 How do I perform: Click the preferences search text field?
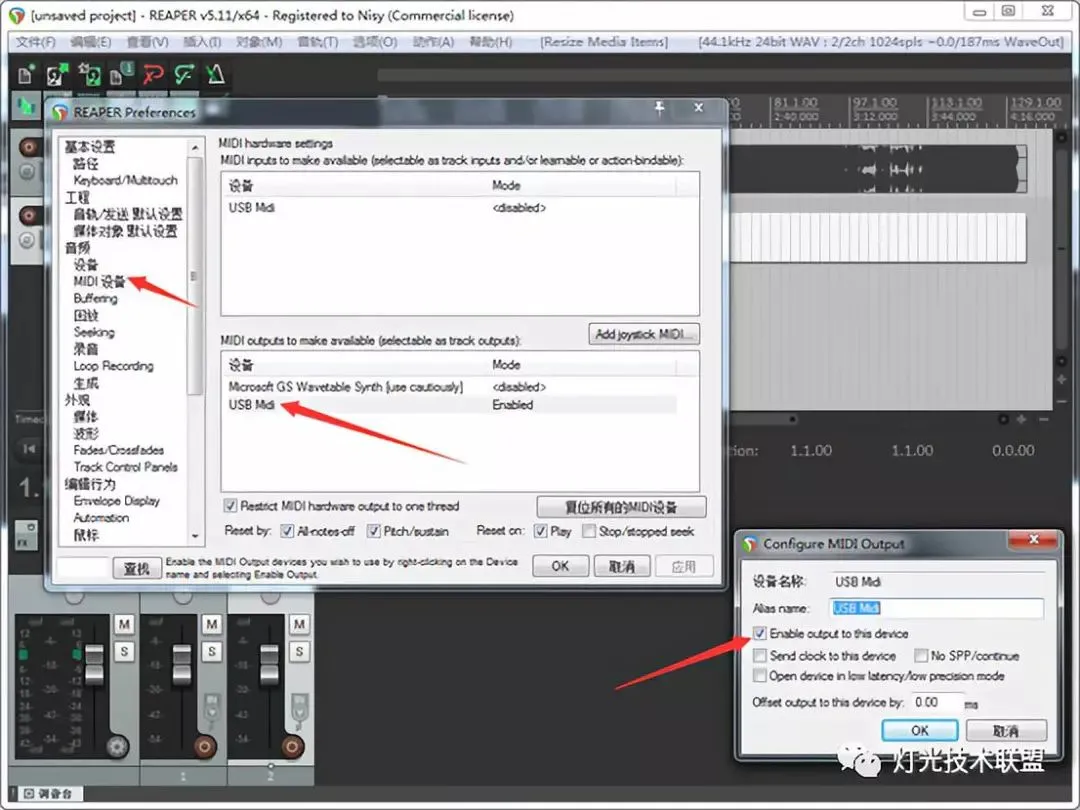click(84, 568)
